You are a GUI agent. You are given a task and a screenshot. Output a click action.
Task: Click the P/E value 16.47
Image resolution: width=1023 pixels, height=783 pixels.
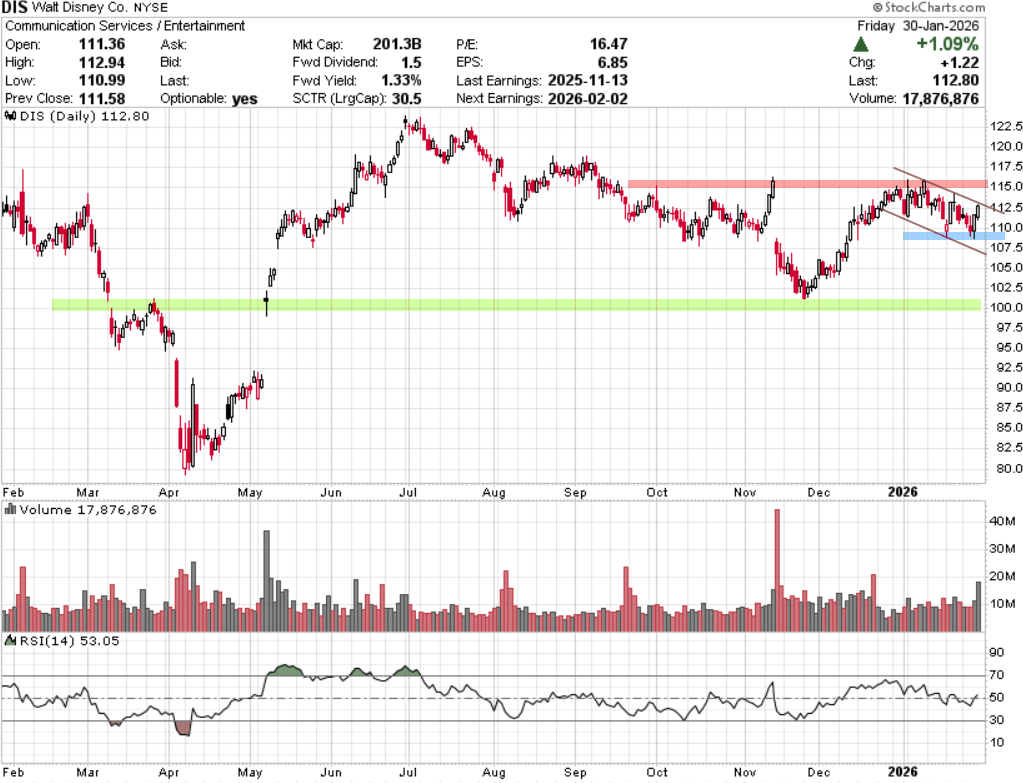click(x=609, y=44)
